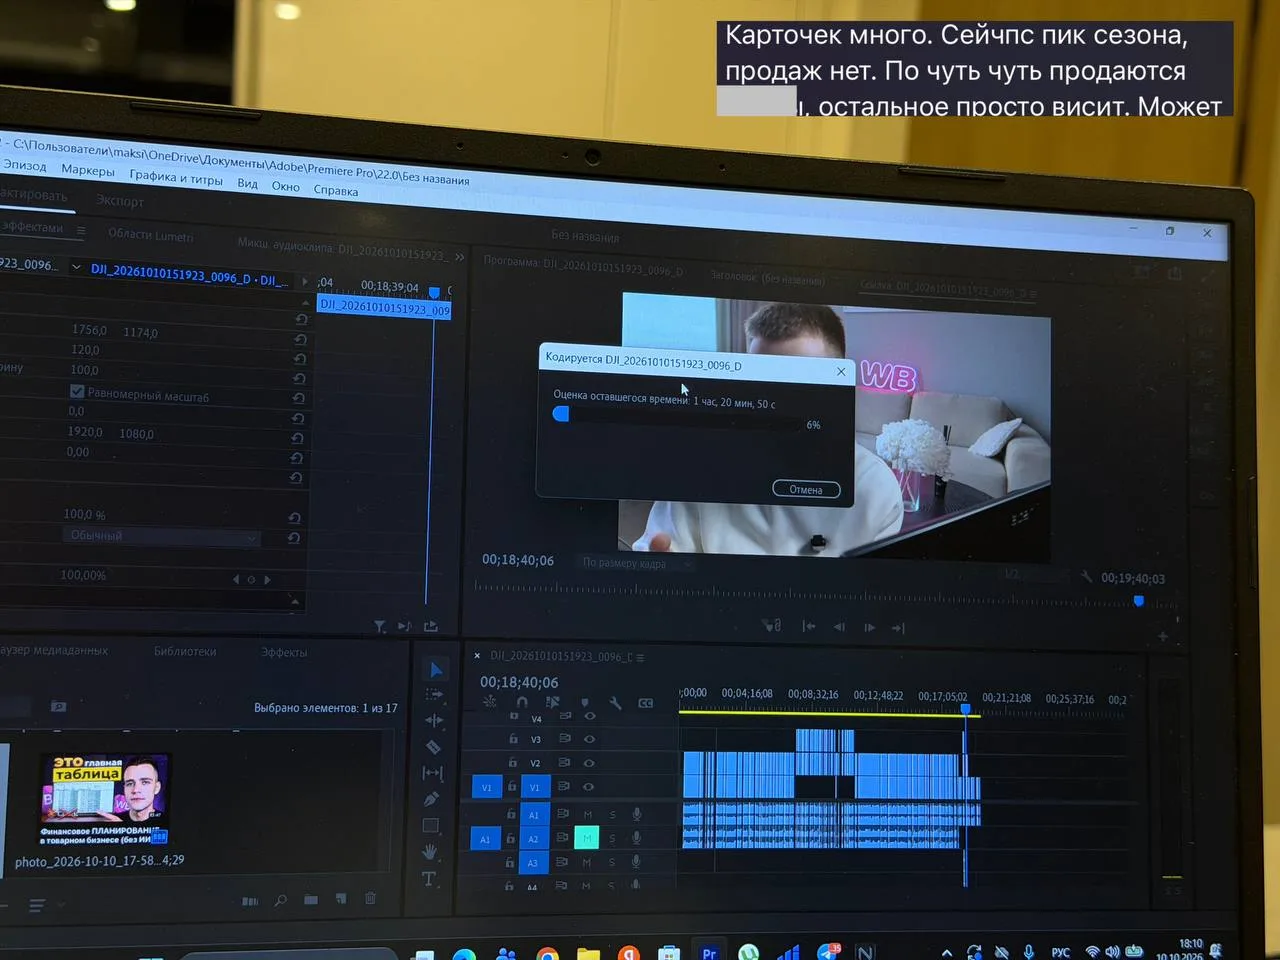1280x960 pixels.
Task: Click the export frame icon in Effect Controls
Action: (x=431, y=627)
